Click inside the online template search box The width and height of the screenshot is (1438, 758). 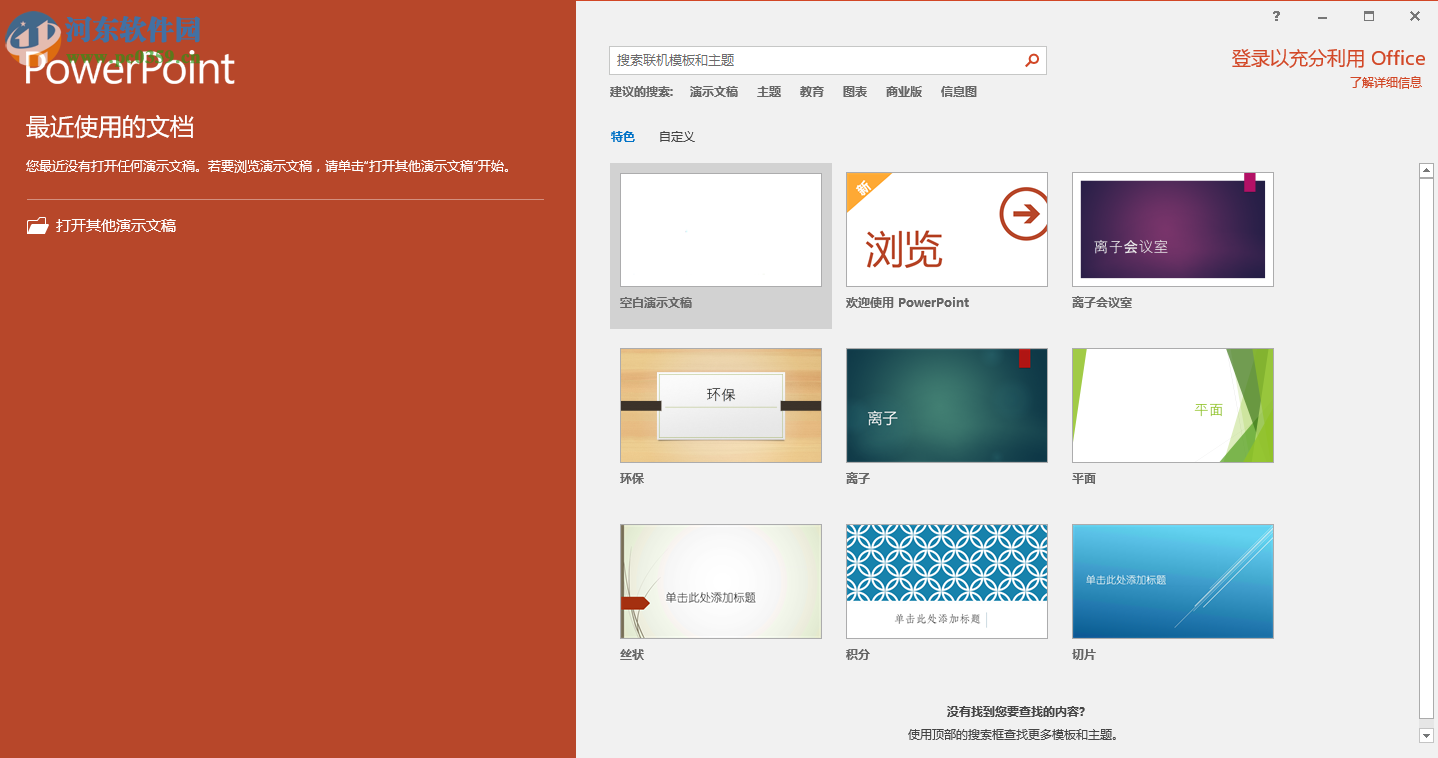pyautogui.click(x=810, y=60)
